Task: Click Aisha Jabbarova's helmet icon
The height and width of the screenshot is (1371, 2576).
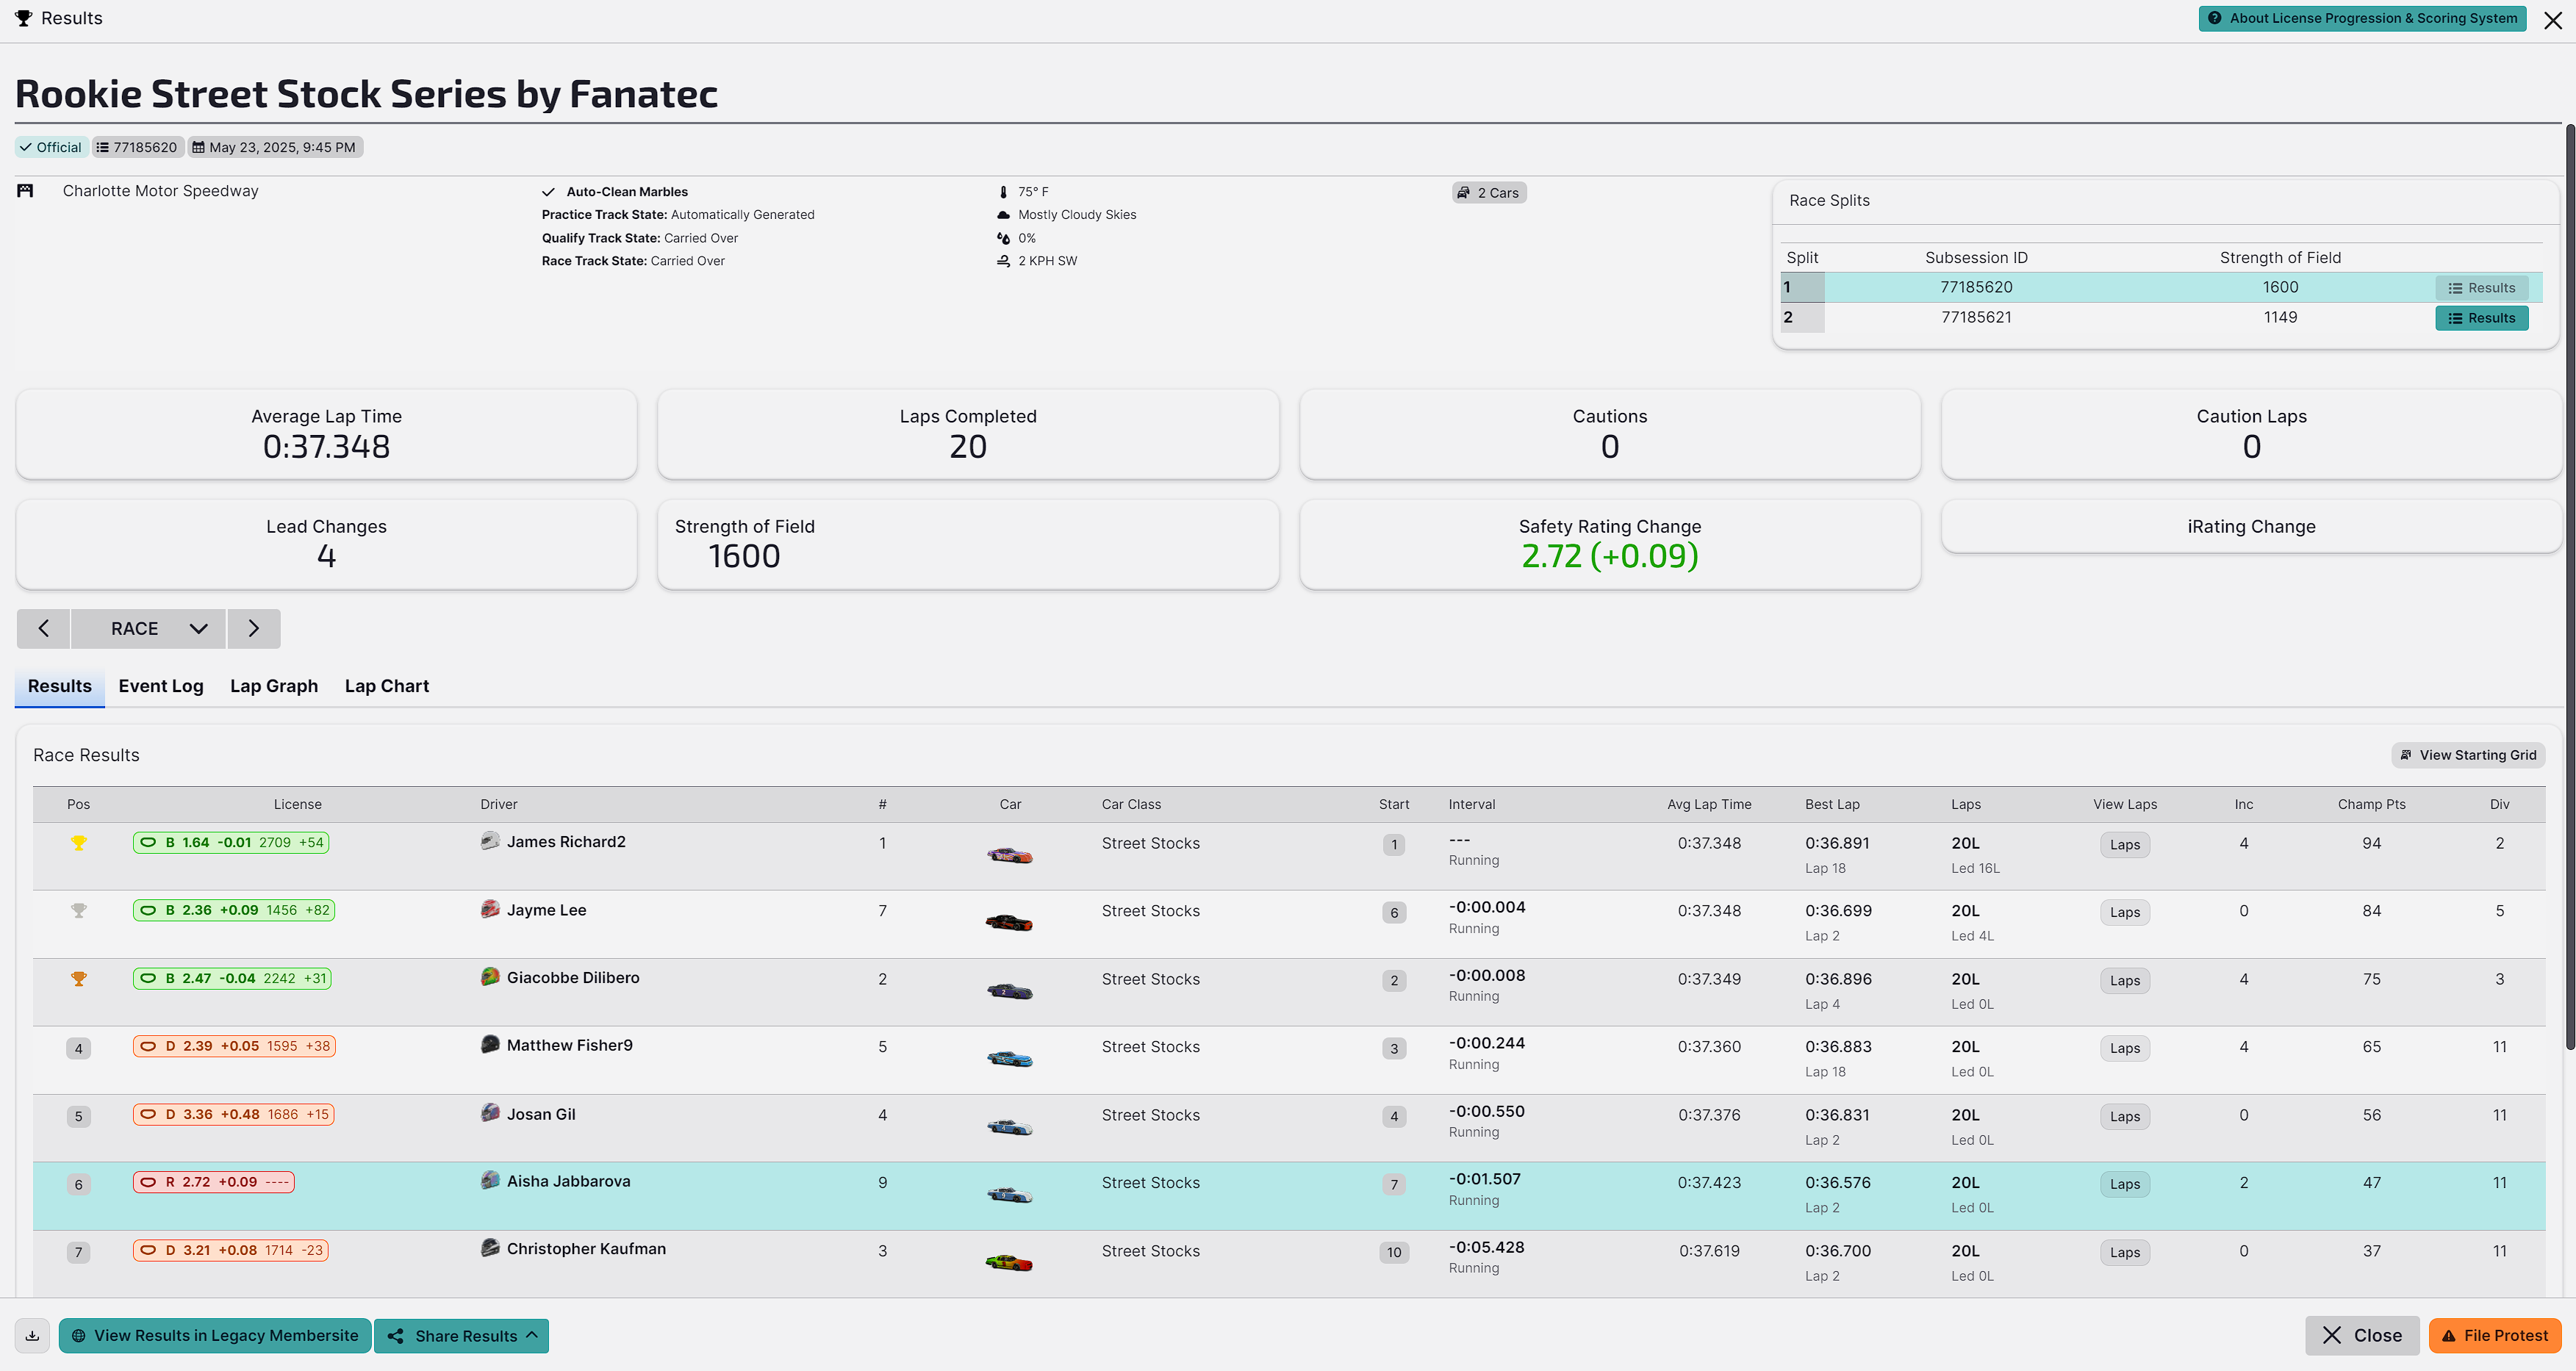Action: (490, 1180)
